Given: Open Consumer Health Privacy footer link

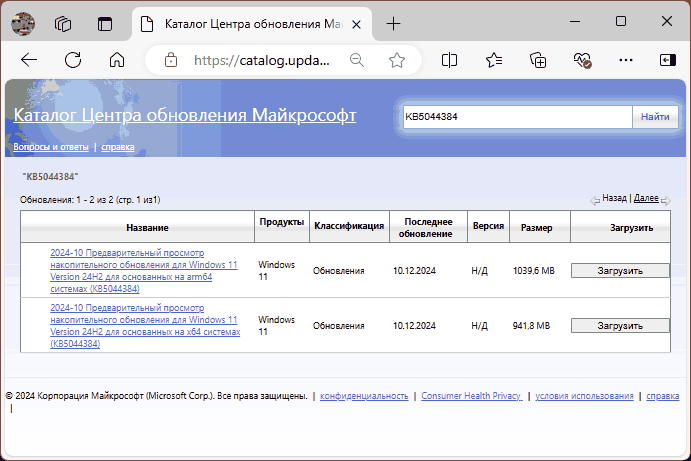Looking at the screenshot, I should coord(472,396).
